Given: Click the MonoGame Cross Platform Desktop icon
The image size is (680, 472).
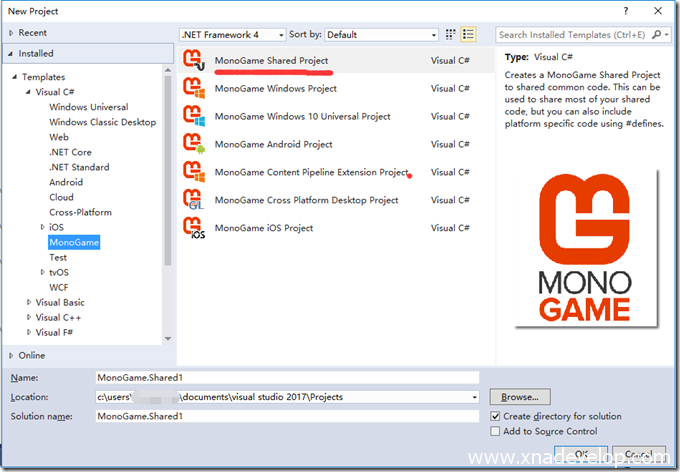Looking at the screenshot, I should (194, 200).
